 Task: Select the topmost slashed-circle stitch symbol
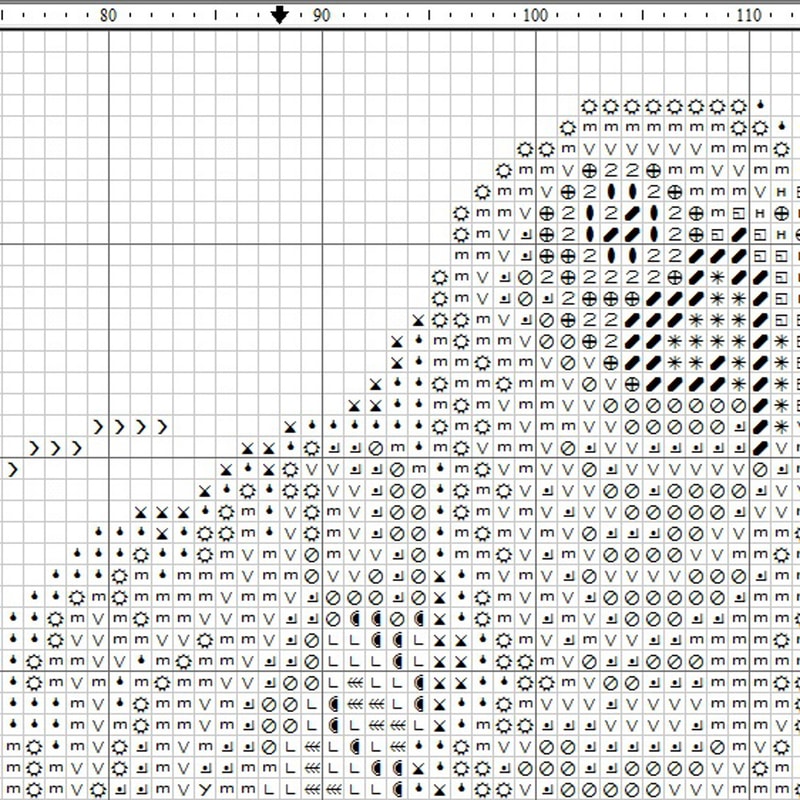(525, 277)
